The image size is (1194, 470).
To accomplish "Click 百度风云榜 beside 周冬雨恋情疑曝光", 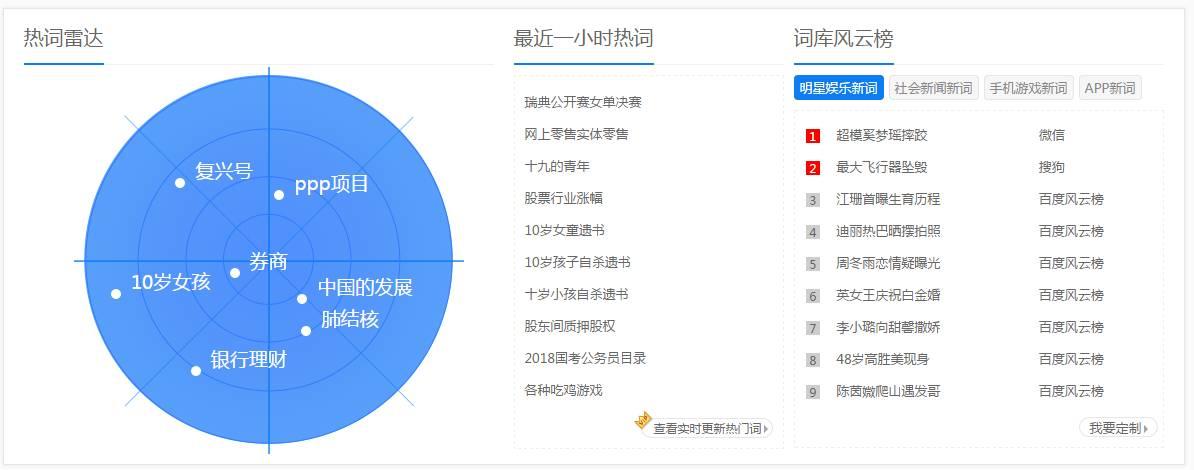I will pos(1071,264).
